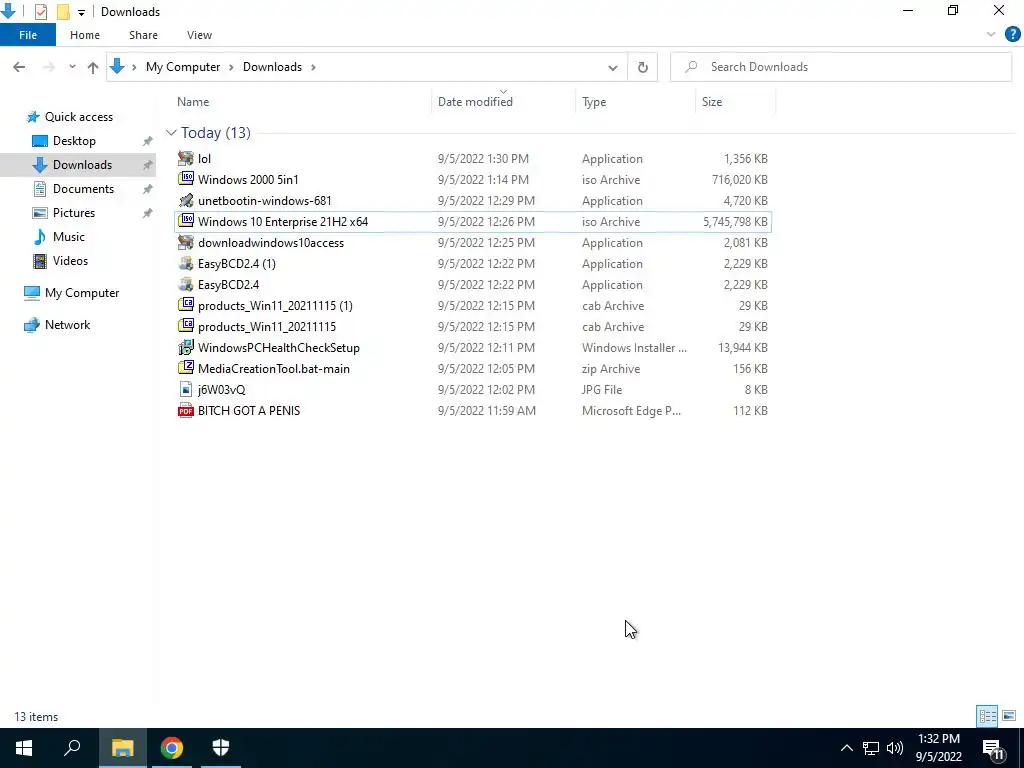Click the products_Win11_20211115 (1) cab icon
The height and width of the screenshot is (768, 1024).
[x=186, y=305]
